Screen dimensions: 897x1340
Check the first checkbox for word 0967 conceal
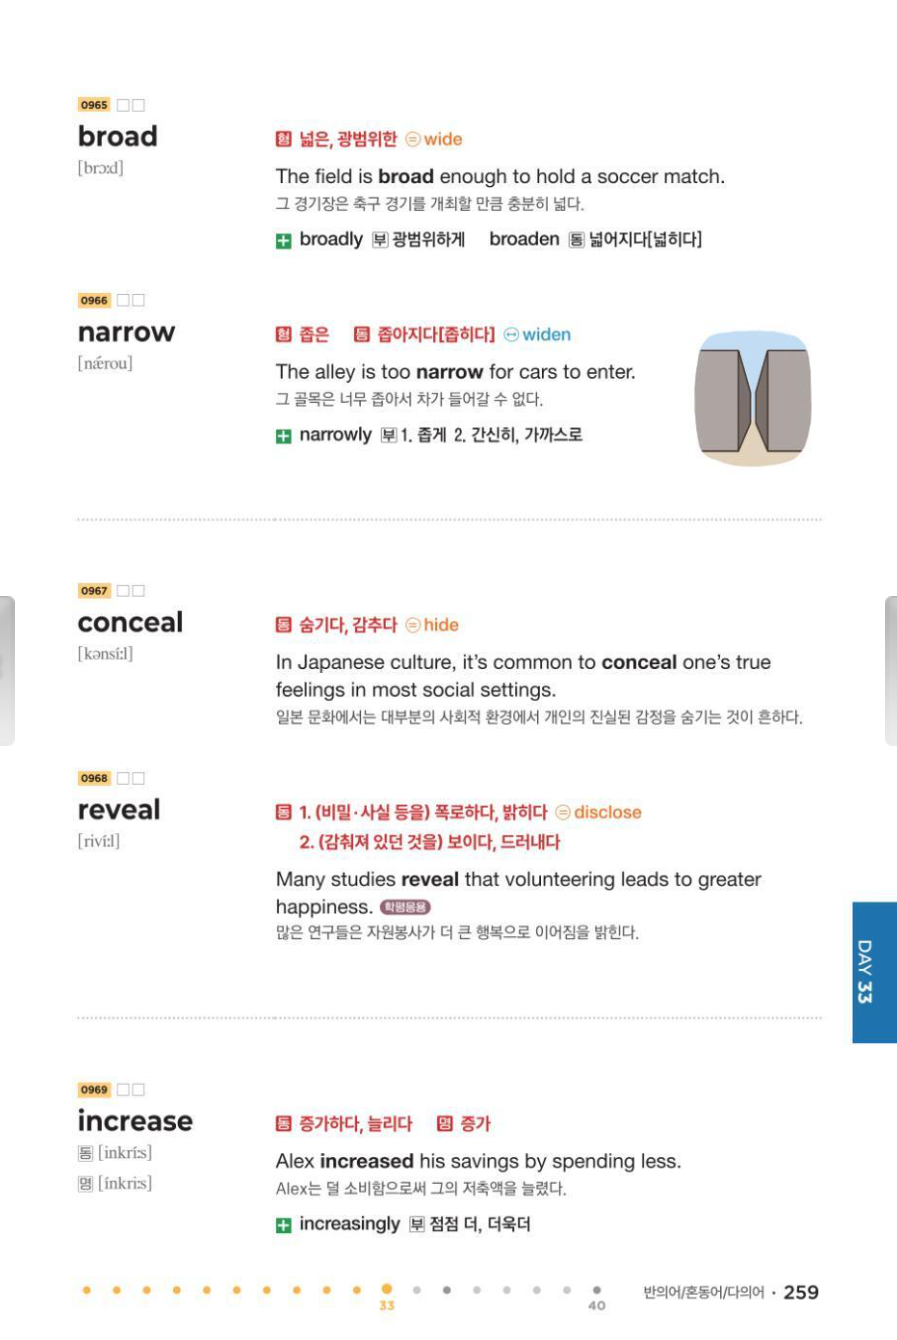click(123, 591)
